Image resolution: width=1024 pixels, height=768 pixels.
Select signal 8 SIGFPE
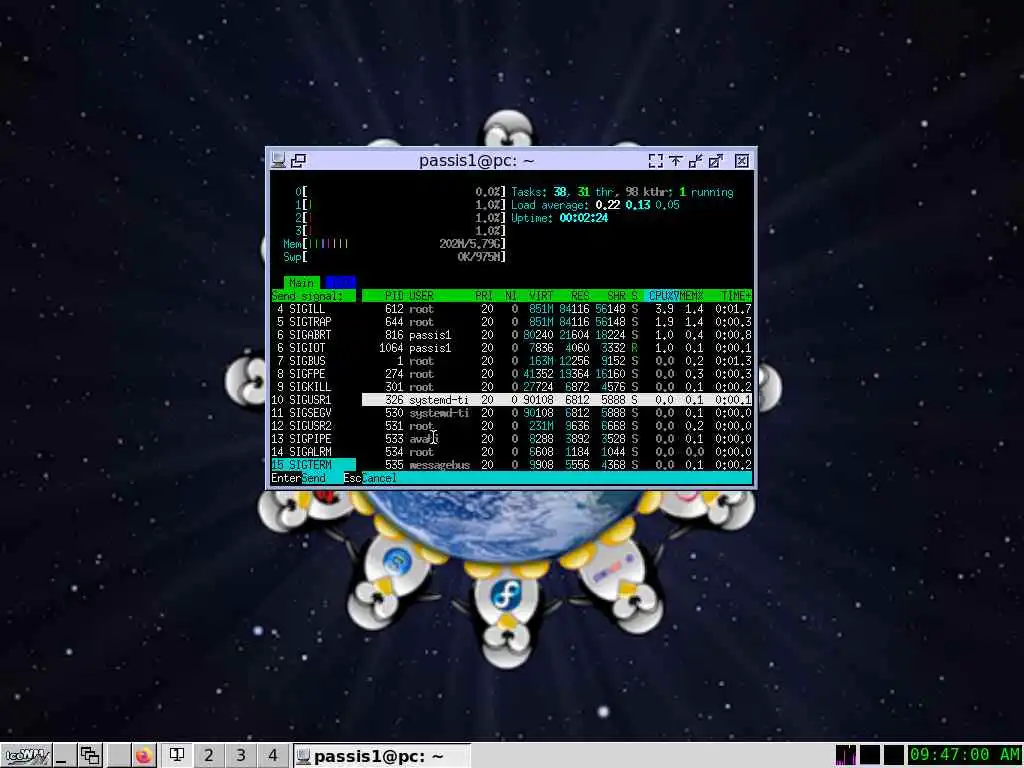[x=313, y=374]
